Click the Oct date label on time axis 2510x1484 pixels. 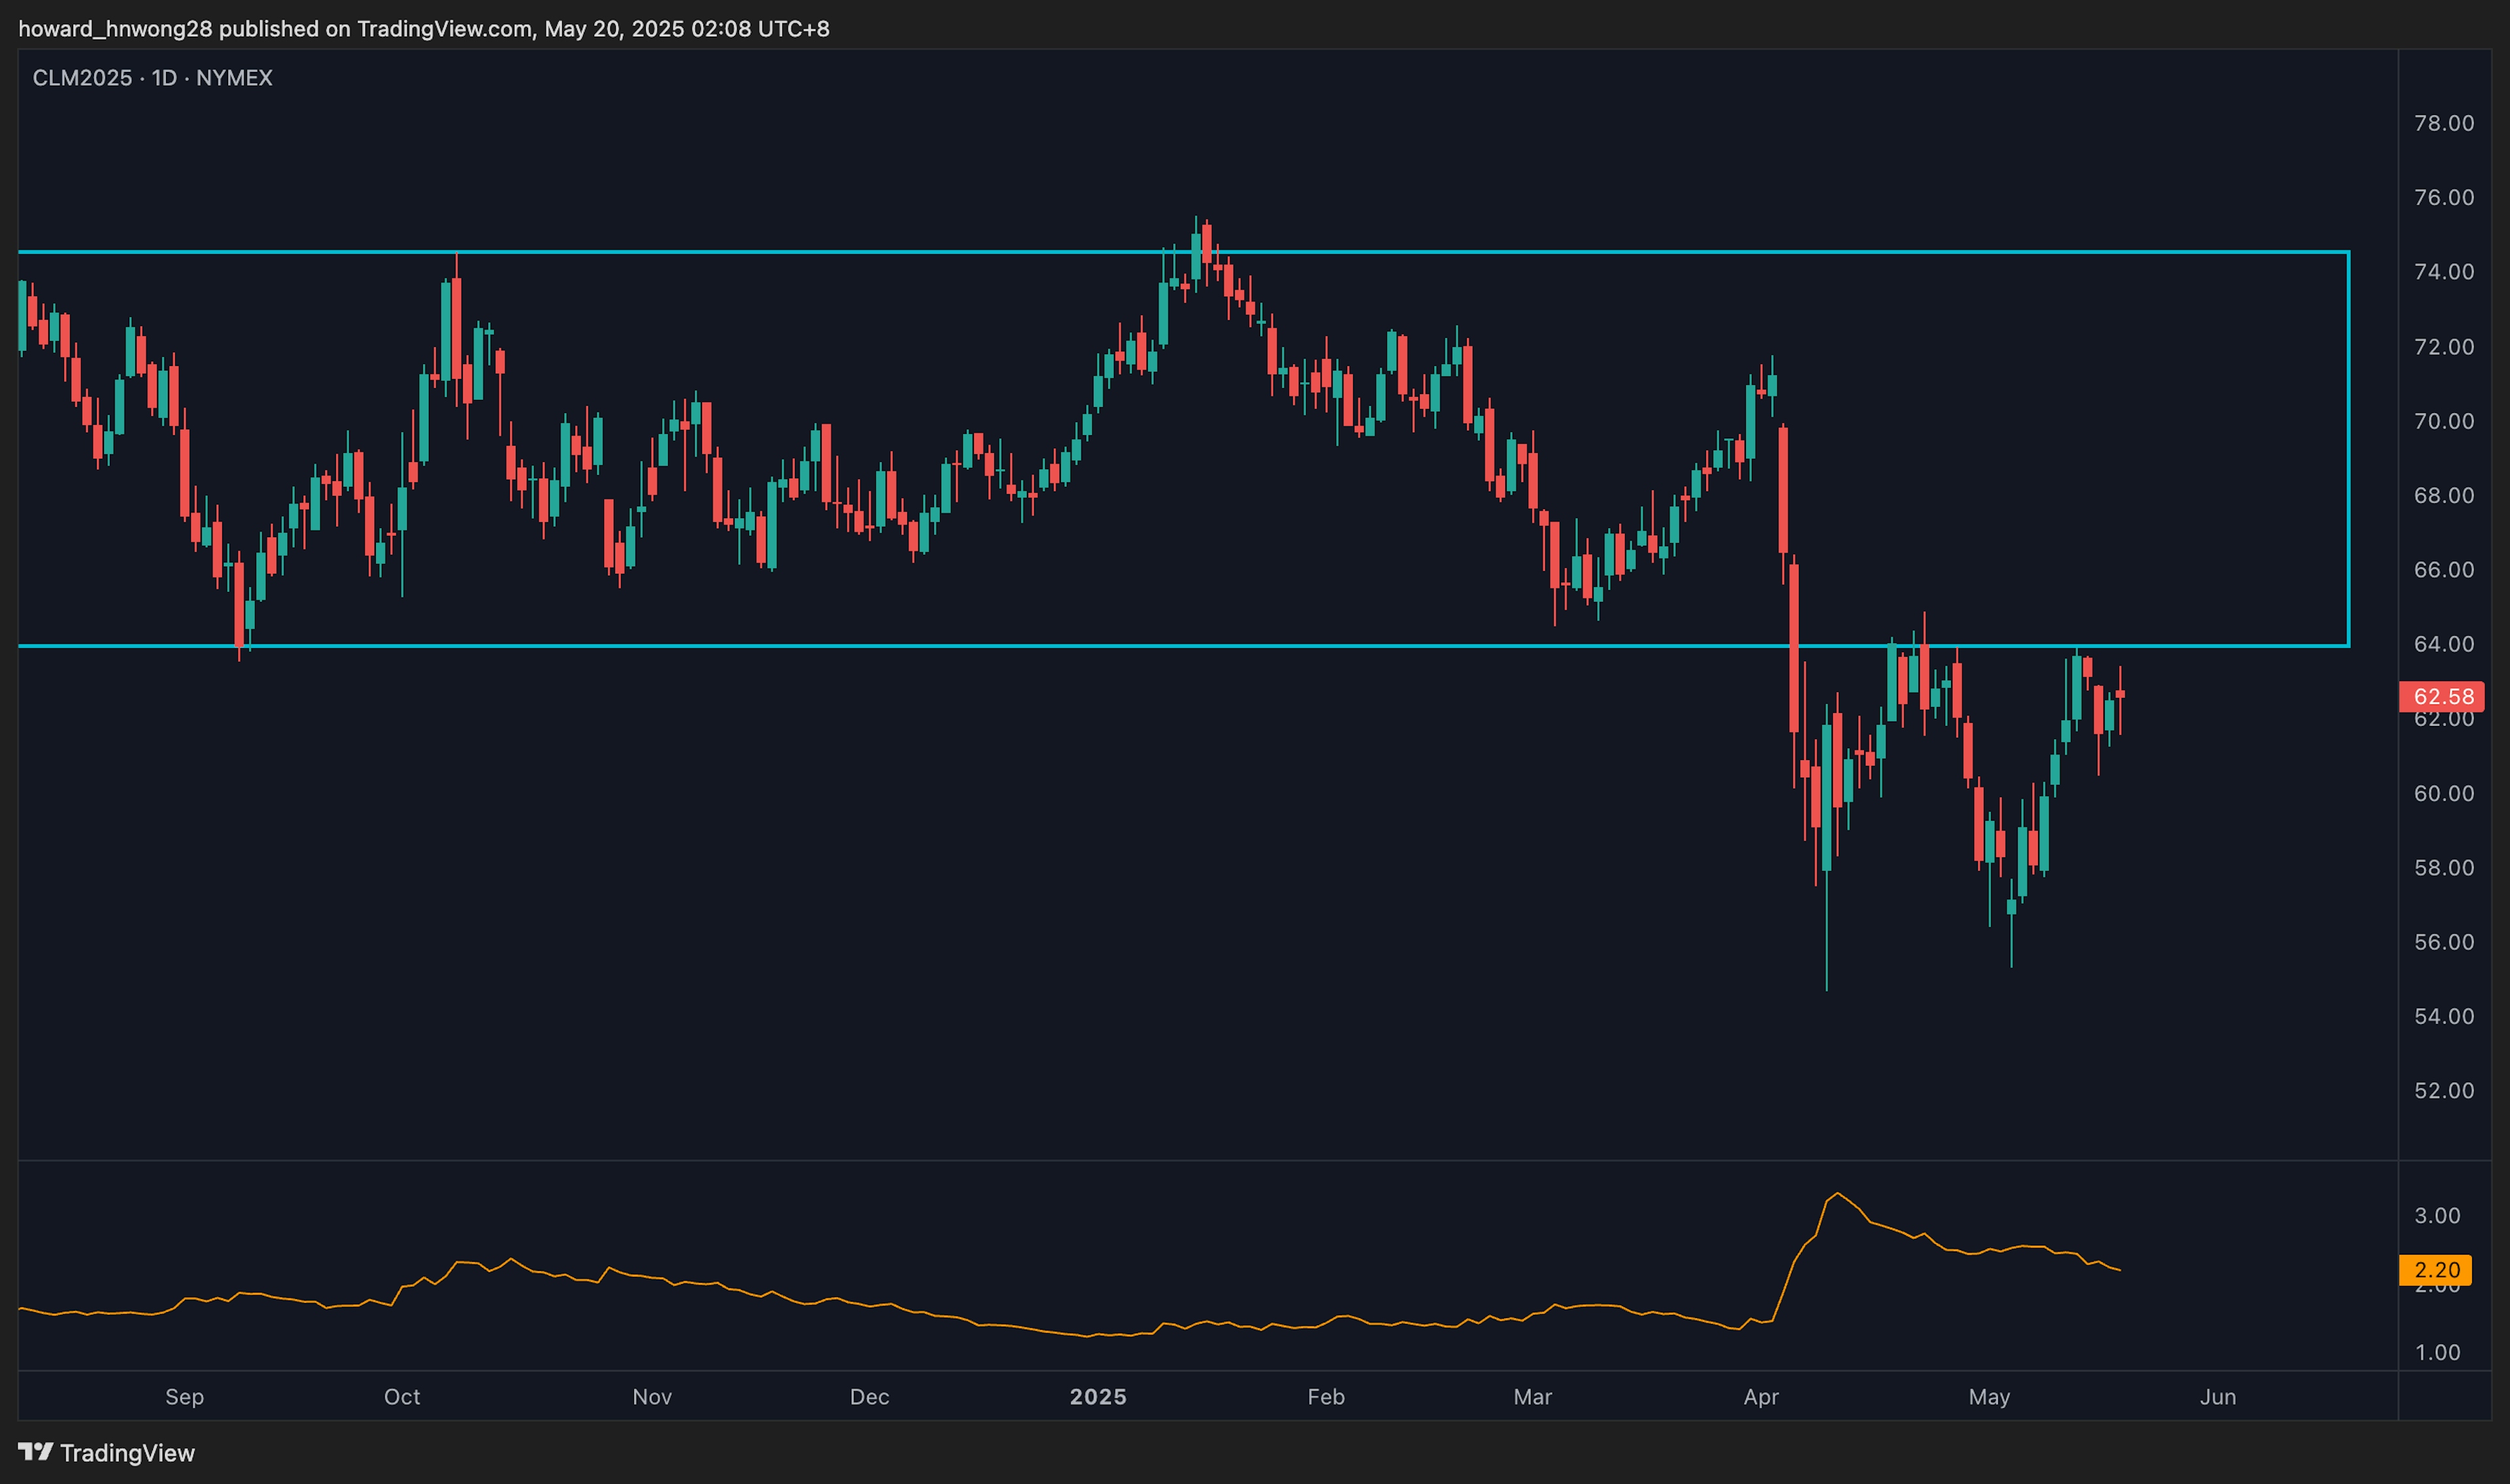[x=402, y=1397]
